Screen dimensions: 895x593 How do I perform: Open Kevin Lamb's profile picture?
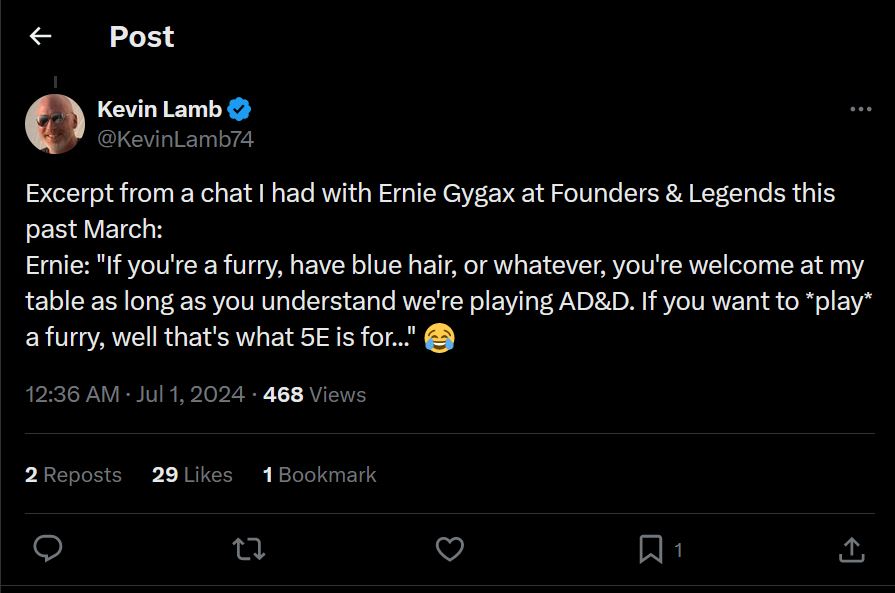[x=55, y=124]
